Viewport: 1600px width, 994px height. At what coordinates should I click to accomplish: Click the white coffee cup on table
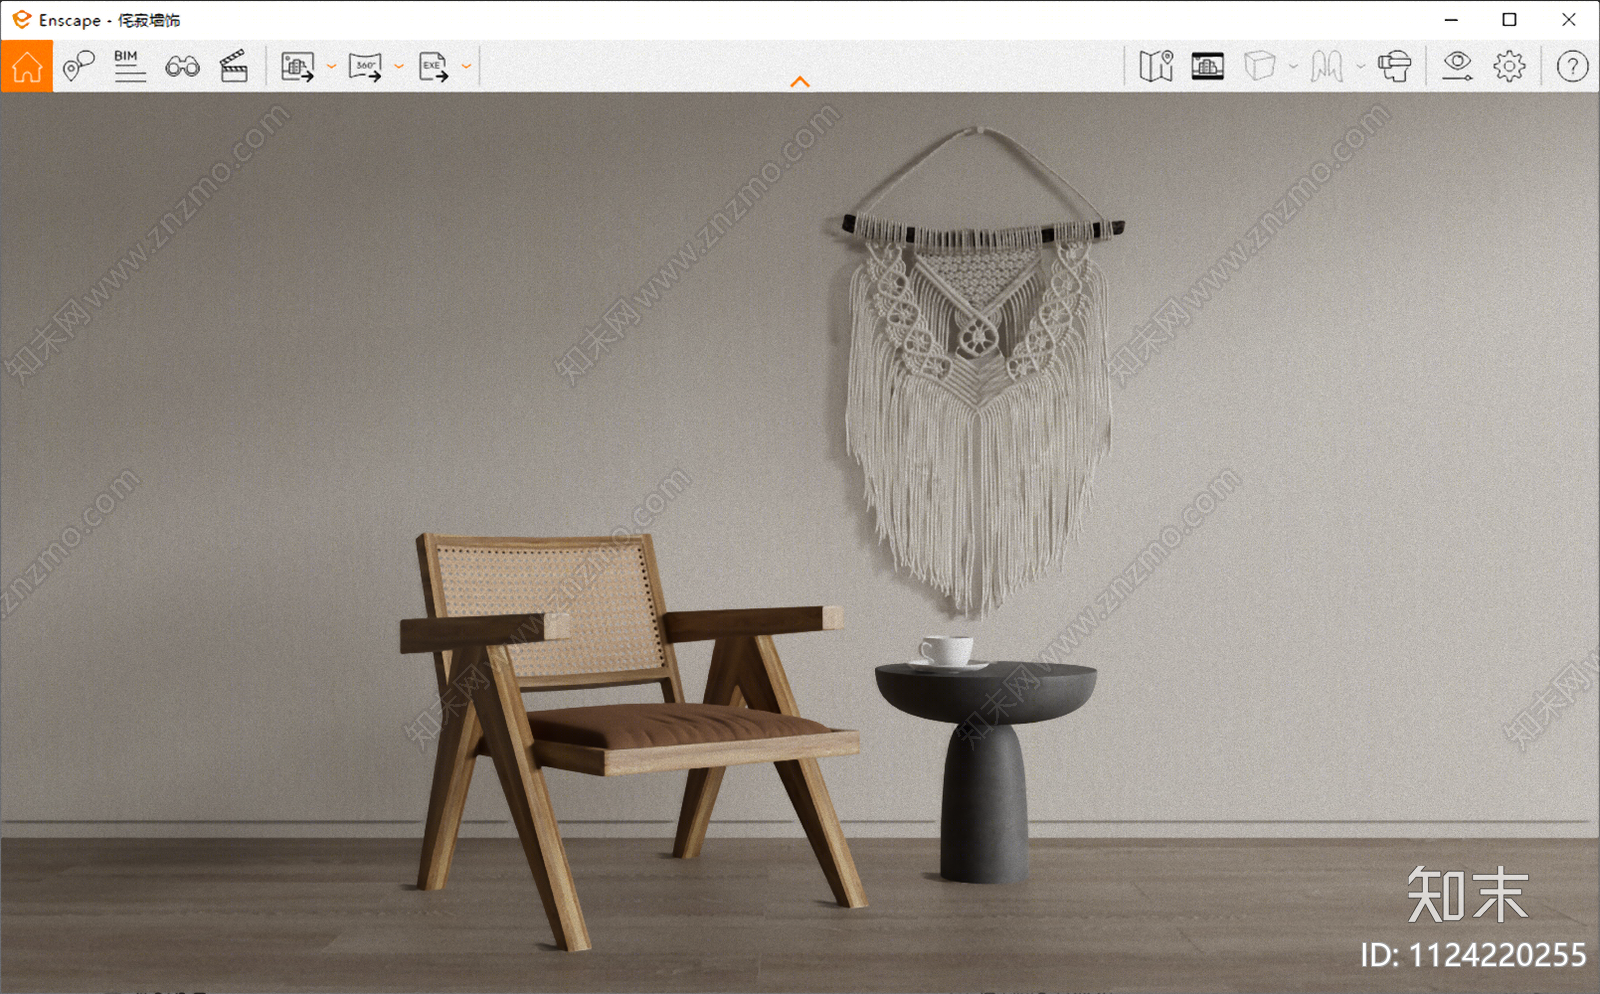click(x=945, y=651)
